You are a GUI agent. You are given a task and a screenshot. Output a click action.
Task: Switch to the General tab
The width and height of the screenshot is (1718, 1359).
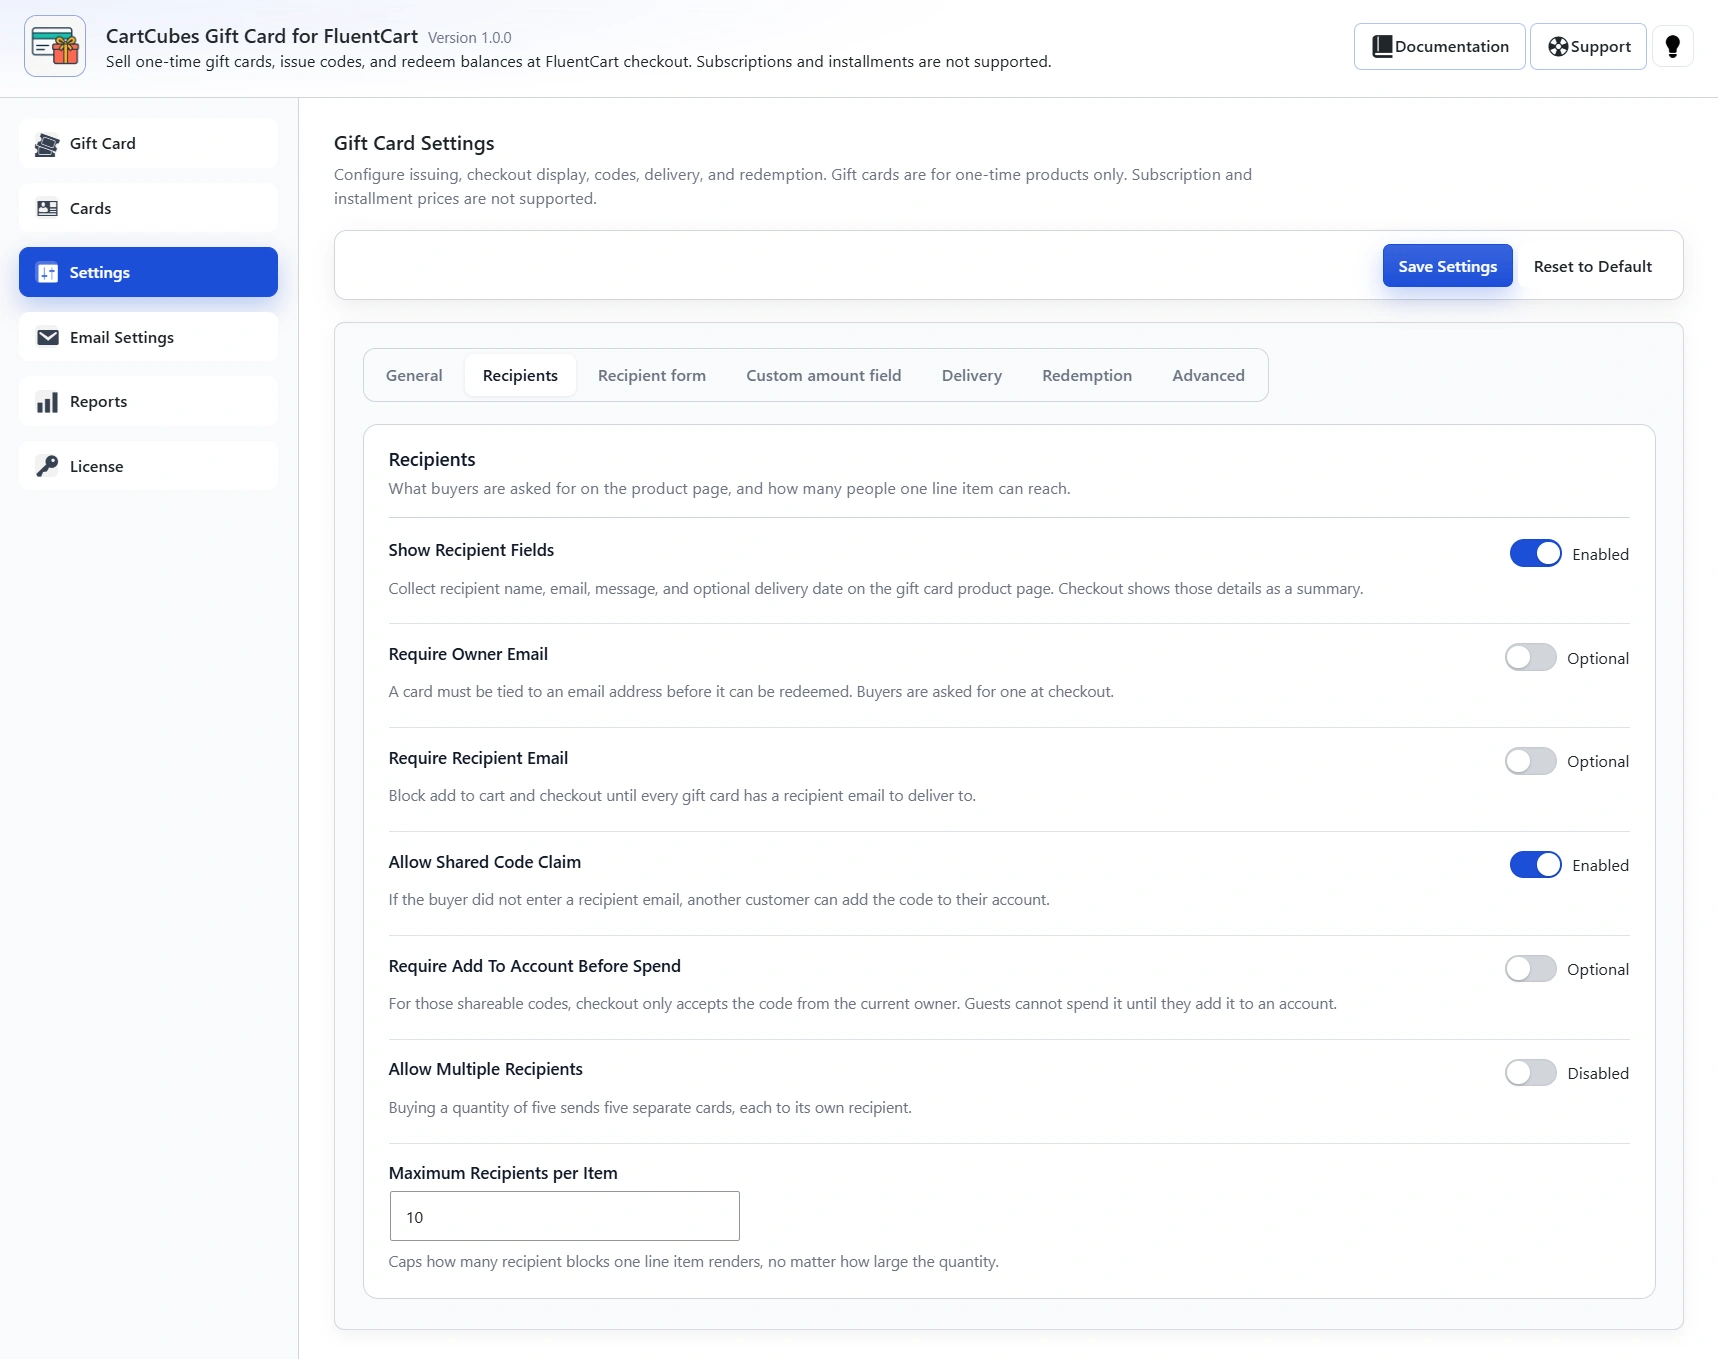(x=414, y=375)
